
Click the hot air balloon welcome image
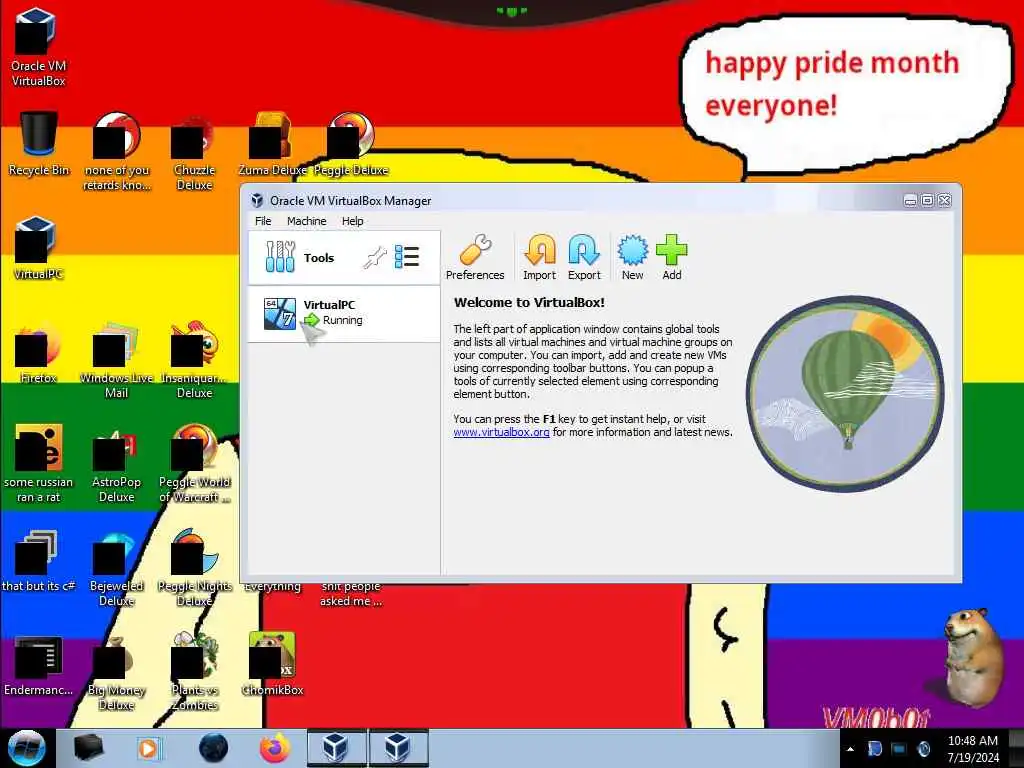coord(845,393)
